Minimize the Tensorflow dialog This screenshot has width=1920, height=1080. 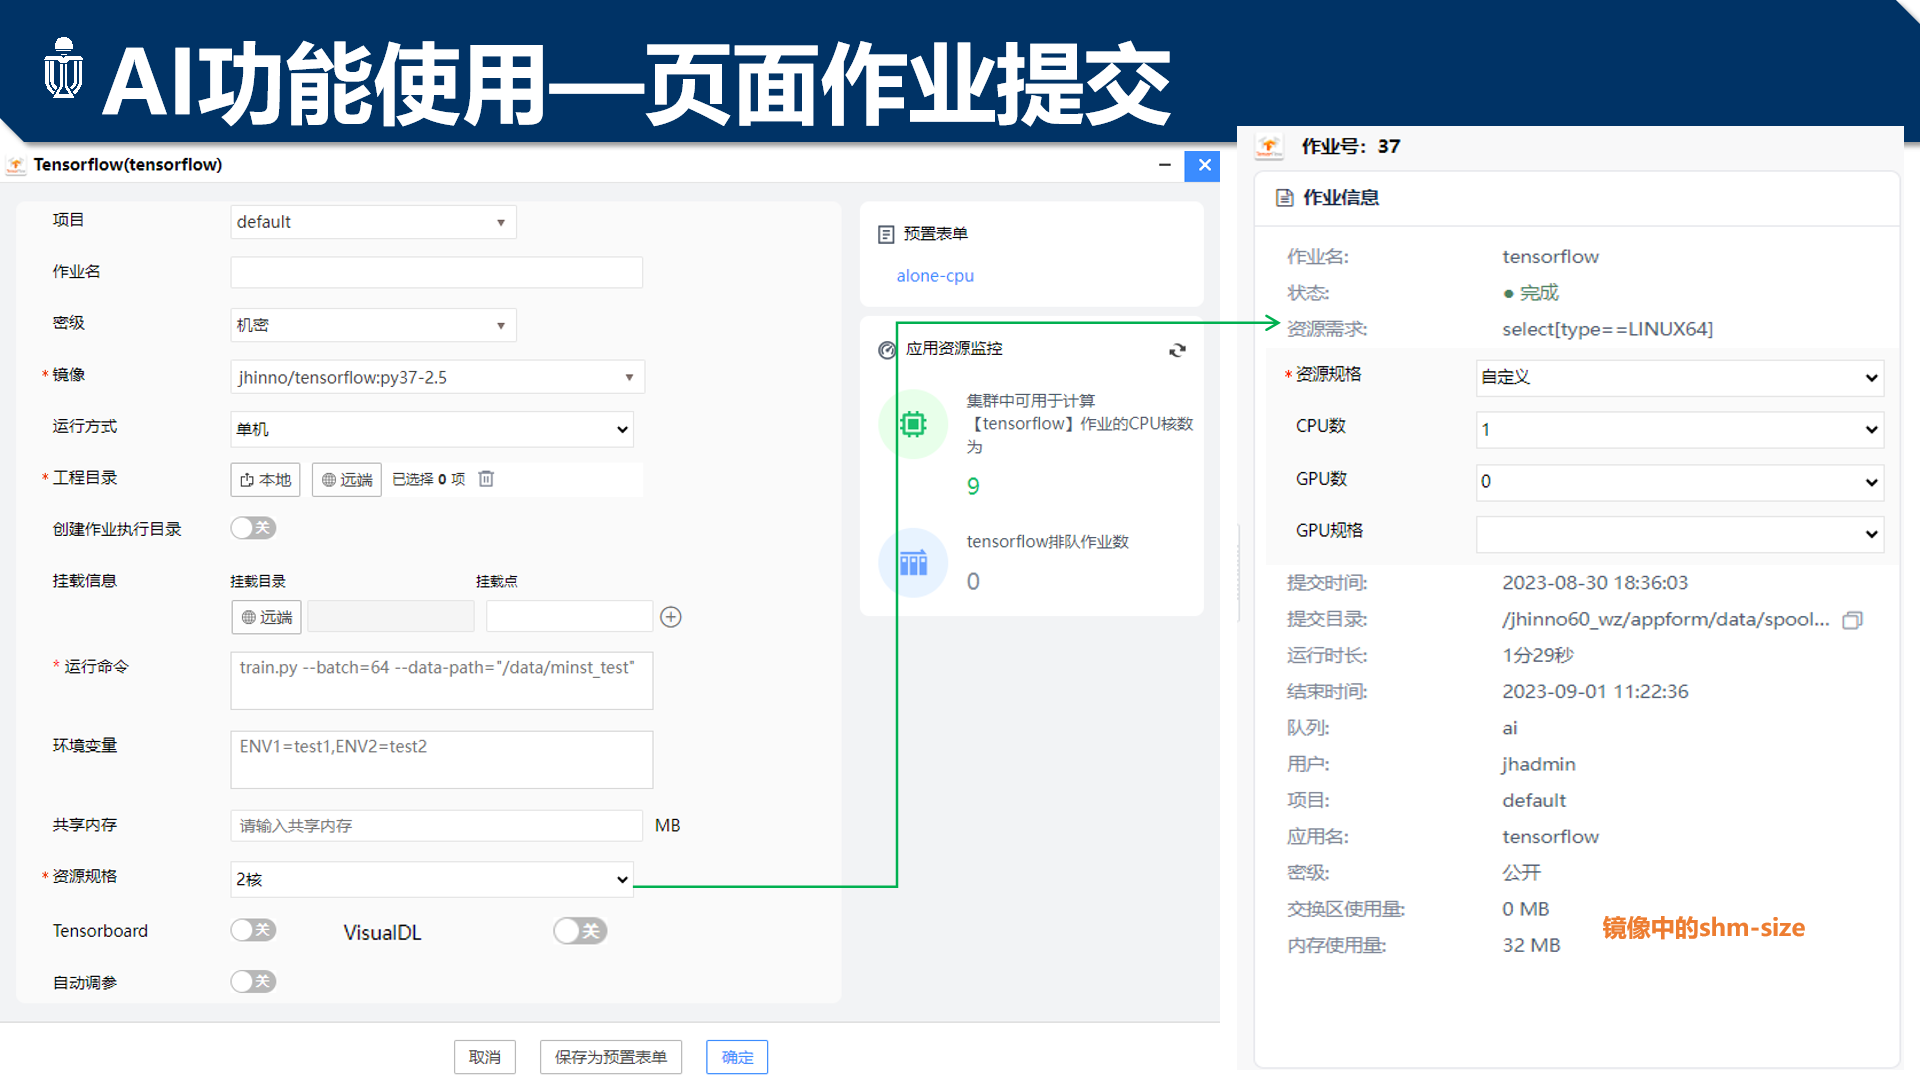click(x=1165, y=165)
